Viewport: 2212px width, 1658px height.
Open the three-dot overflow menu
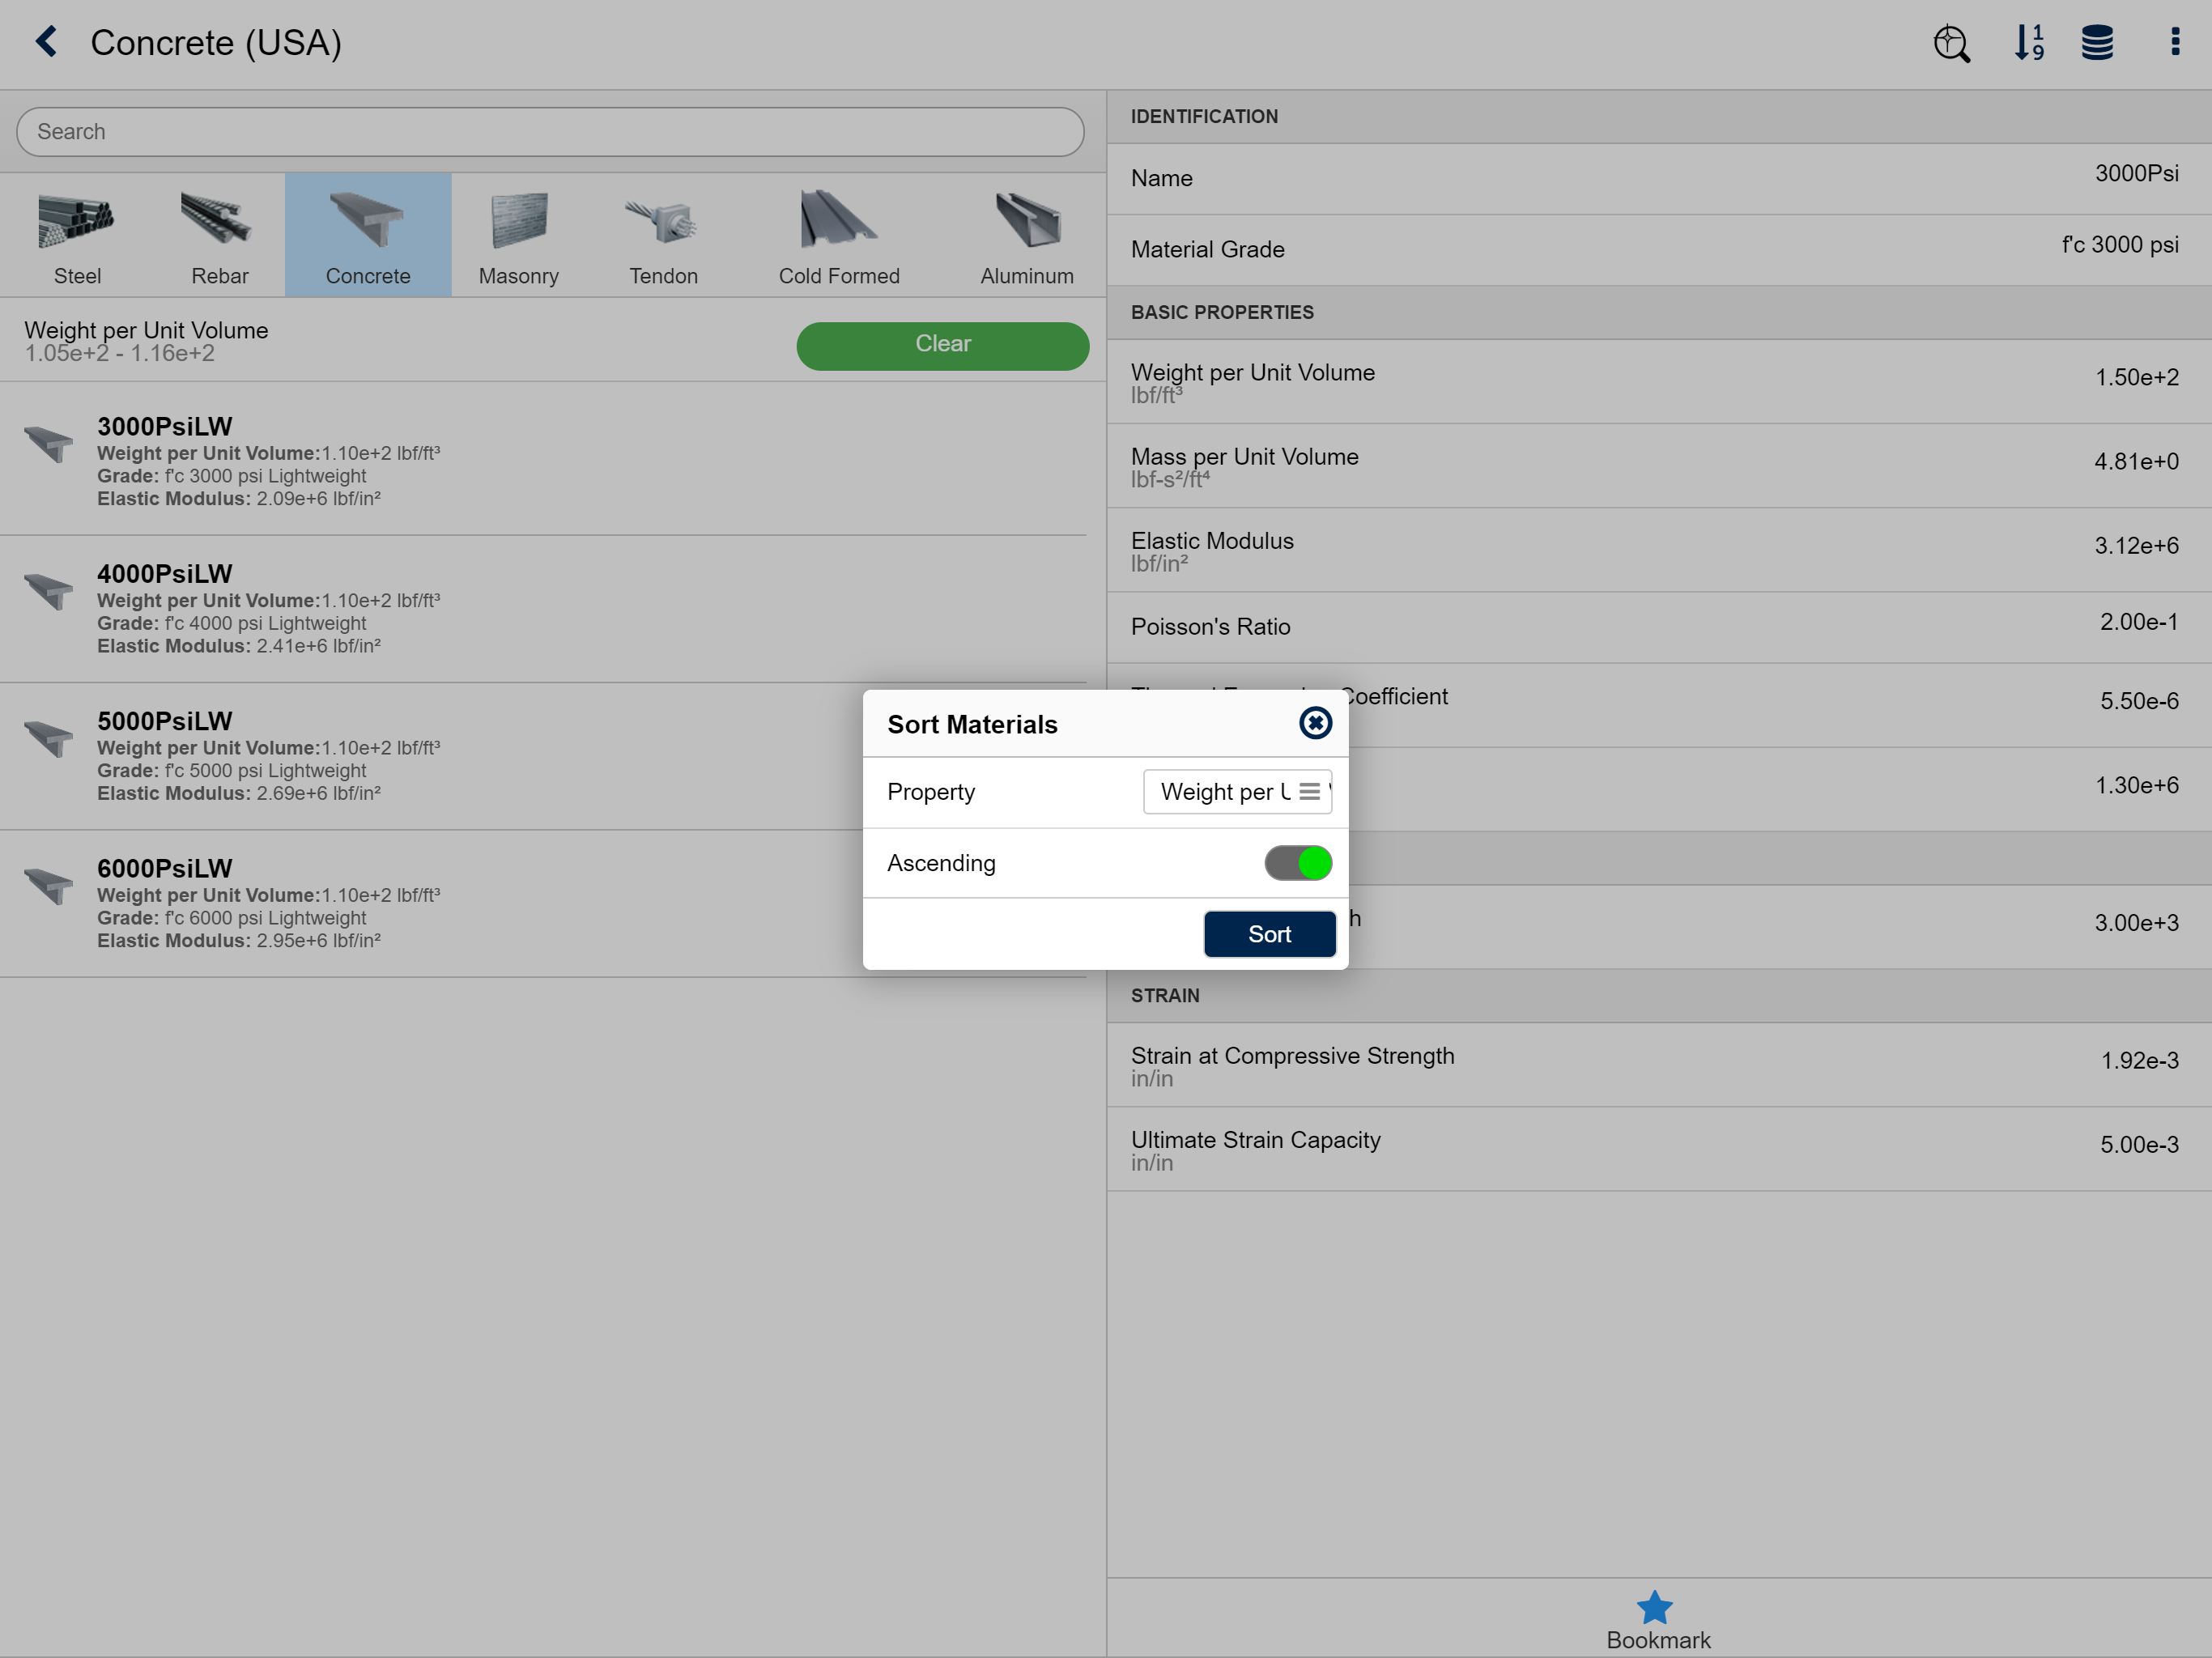[2175, 42]
